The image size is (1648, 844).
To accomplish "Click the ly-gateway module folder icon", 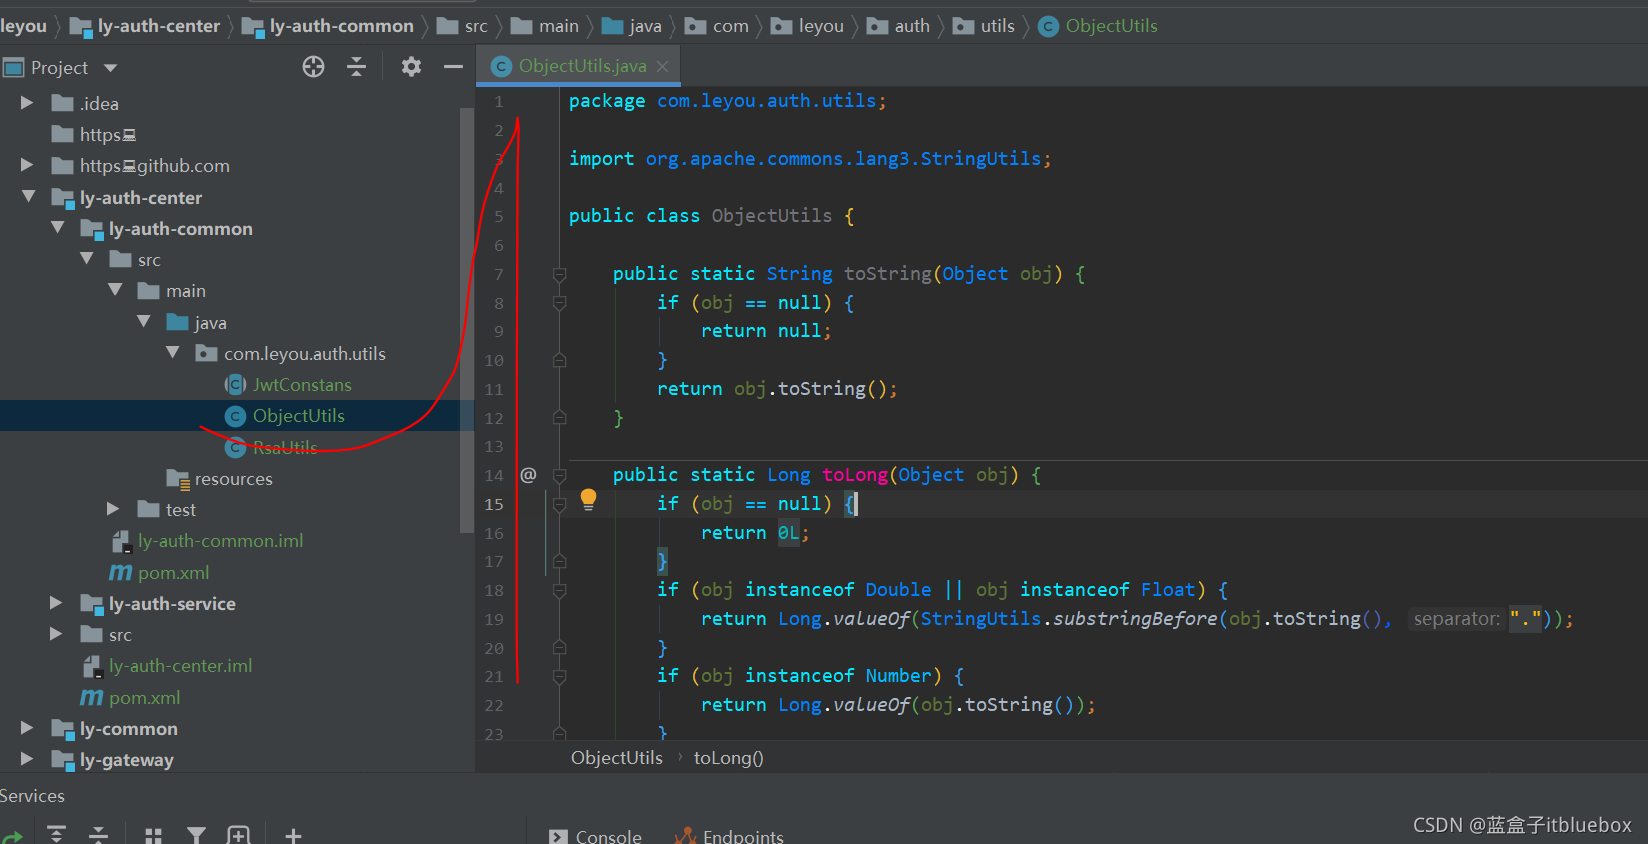I will tap(63, 760).
